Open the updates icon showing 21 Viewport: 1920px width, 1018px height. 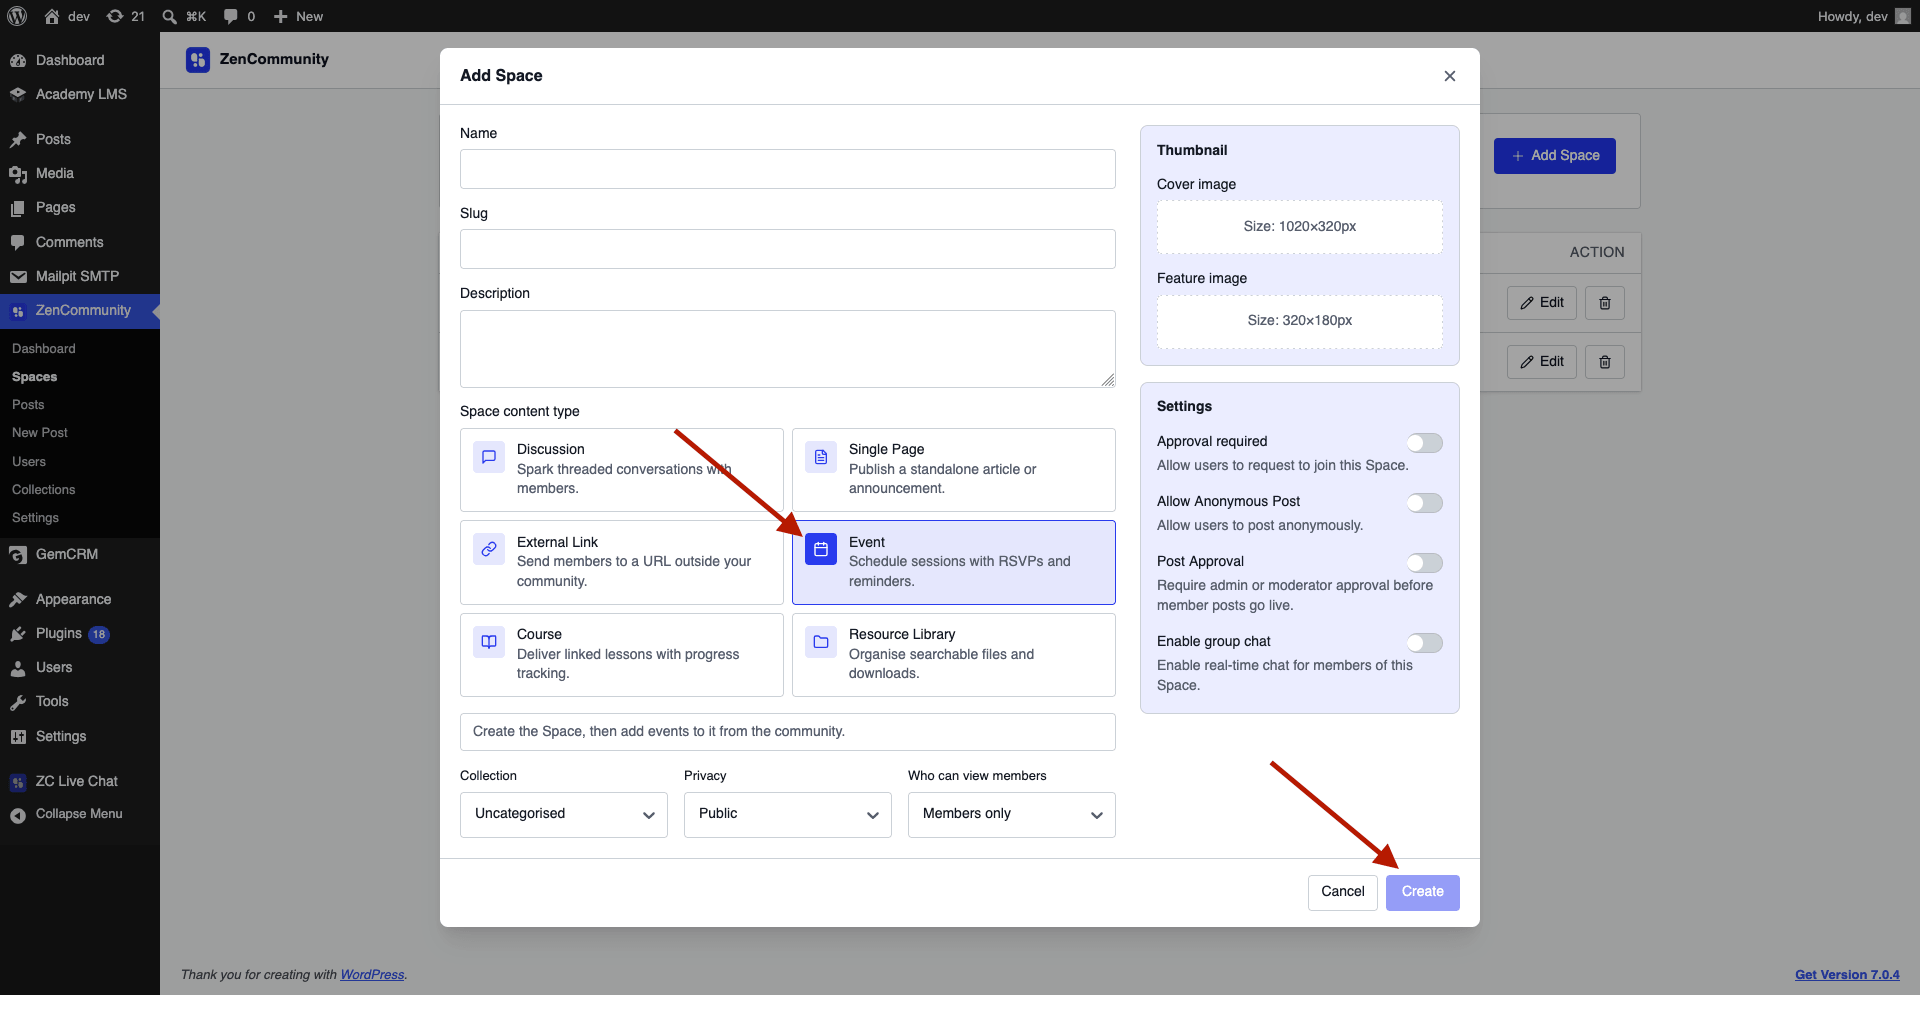pyautogui.click(x=126, y=16)
